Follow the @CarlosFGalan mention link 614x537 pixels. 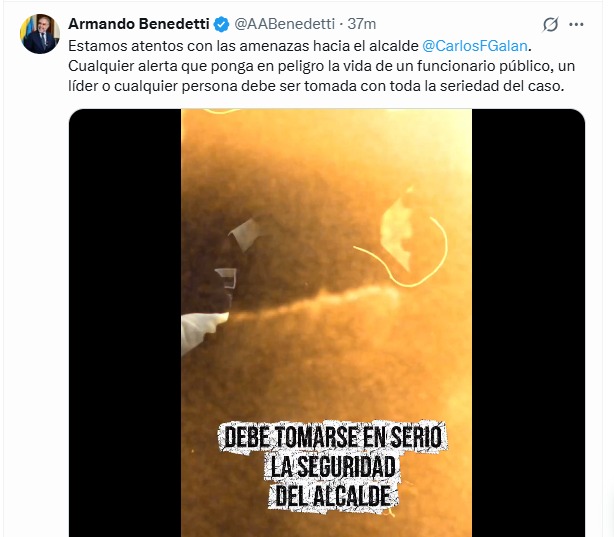pyautogui.click(x=475, y=46)
